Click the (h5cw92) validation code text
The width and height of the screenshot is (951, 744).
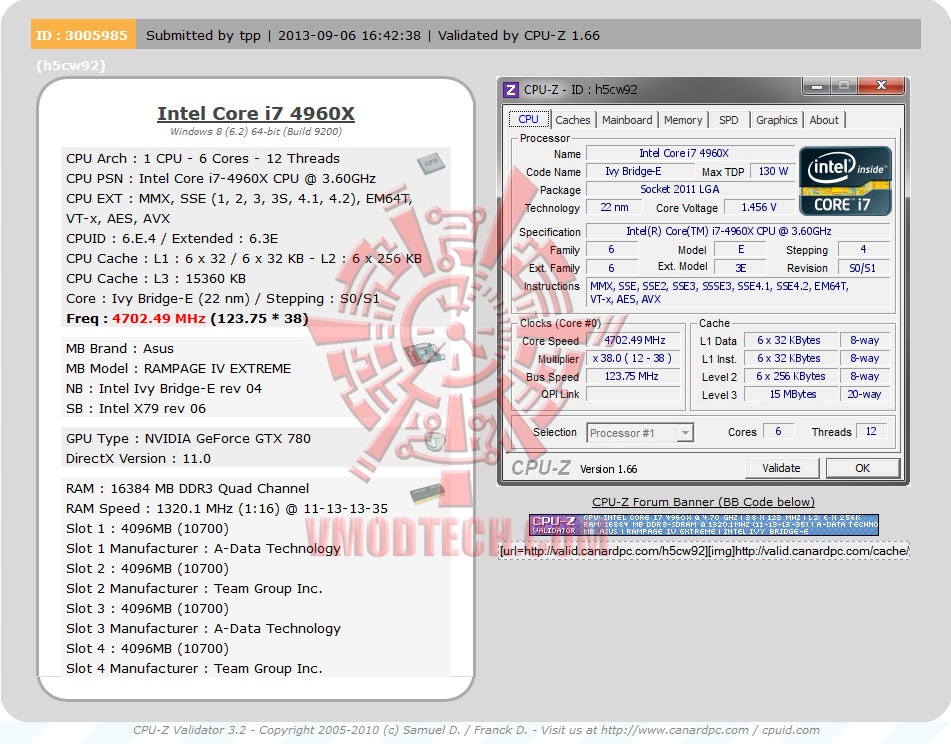(x=71, y=65)
